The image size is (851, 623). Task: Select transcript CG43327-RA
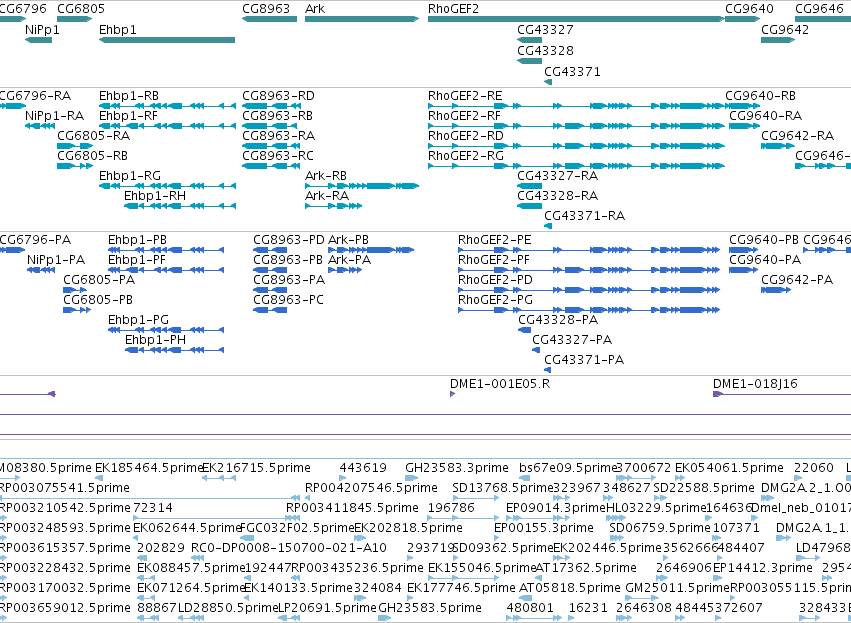coord(557,176)
